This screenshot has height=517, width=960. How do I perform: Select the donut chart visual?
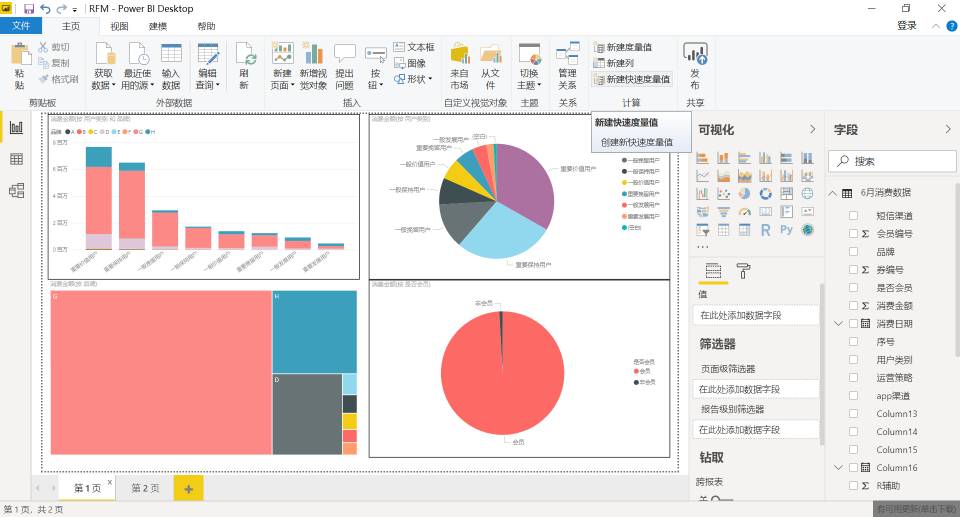pyautogui.click(x=765, y=194)
